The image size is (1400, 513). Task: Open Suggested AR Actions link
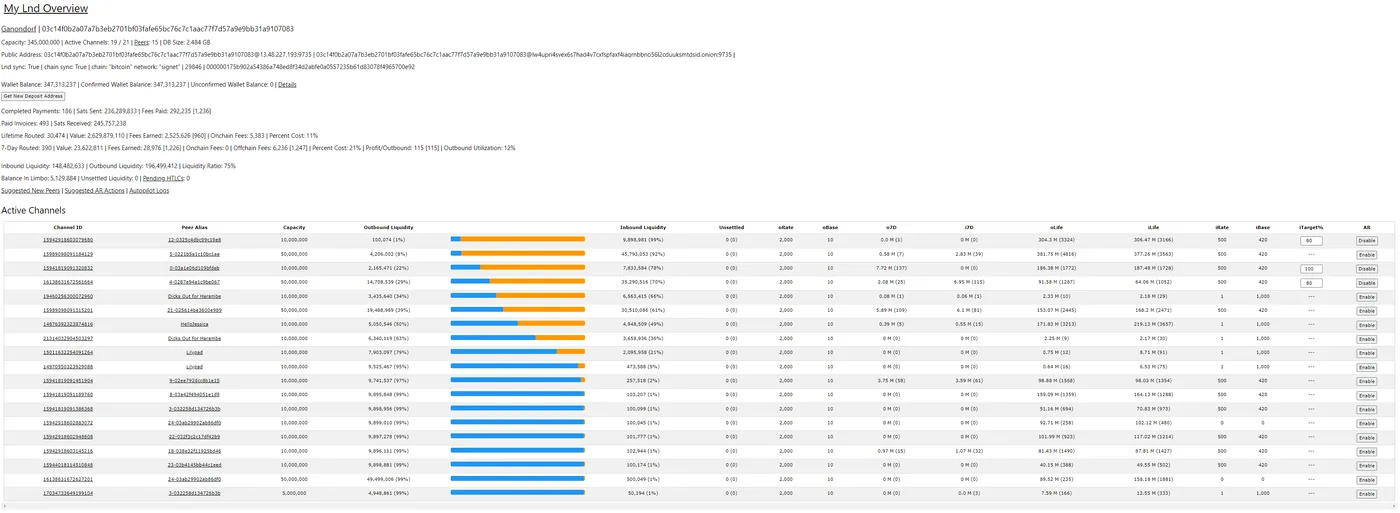point(95,190)
